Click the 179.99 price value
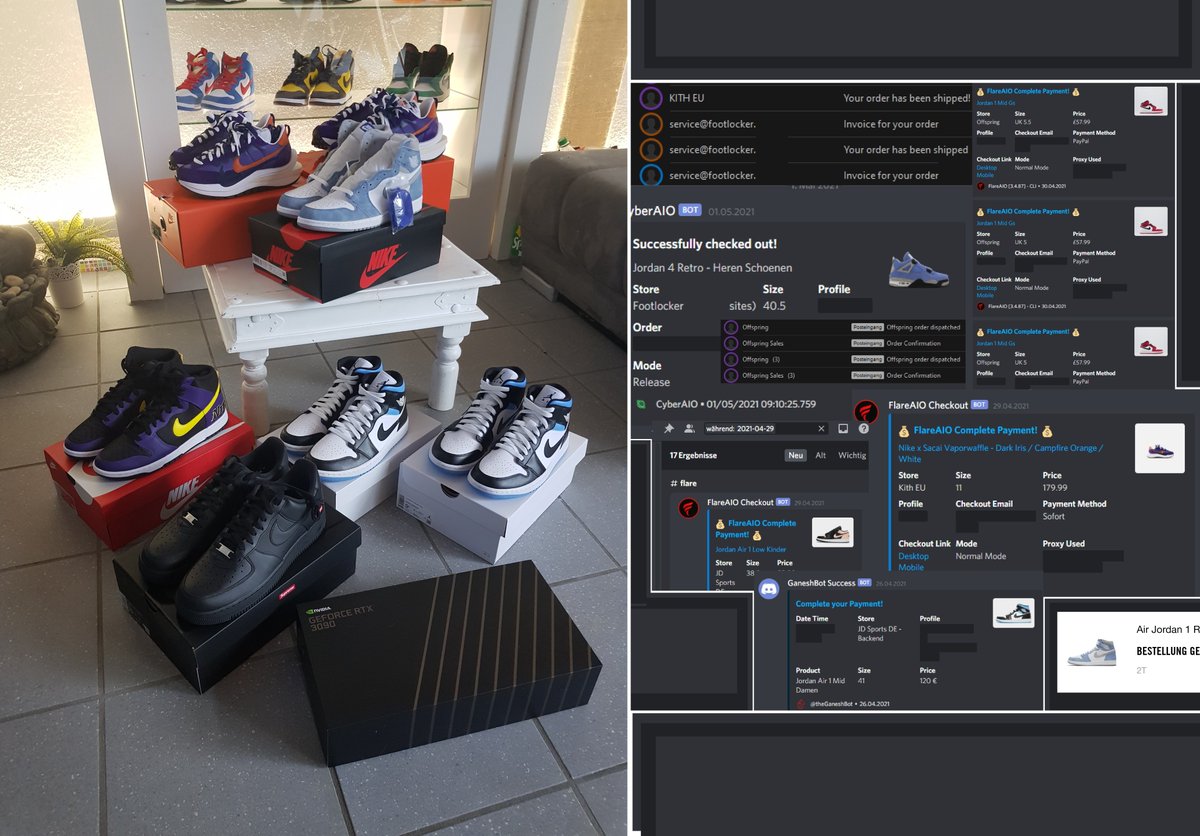 (1056, 489)
